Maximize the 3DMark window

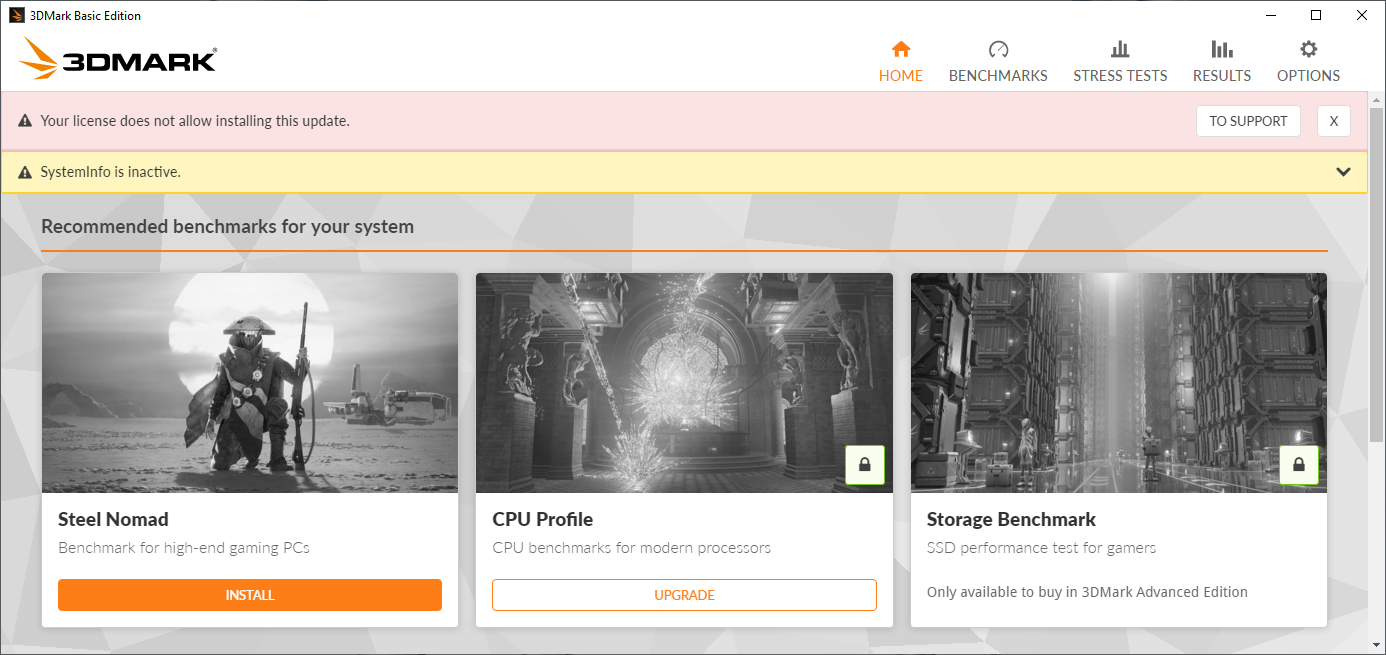coord(1316,15)
